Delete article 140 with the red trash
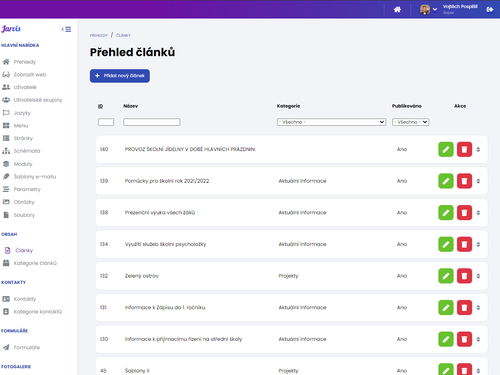This screenshot has height=375, width=500. pos(464,149)
